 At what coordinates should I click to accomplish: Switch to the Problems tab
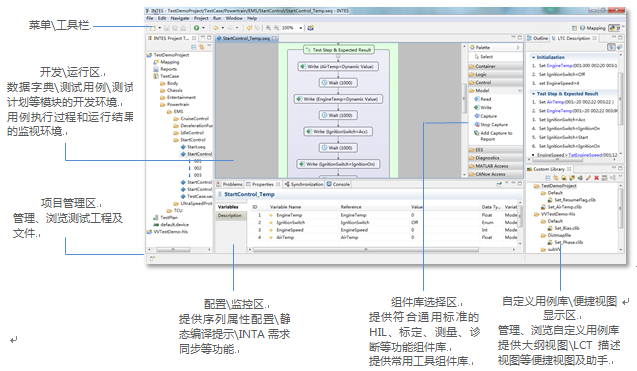click(x=230, y=184)
